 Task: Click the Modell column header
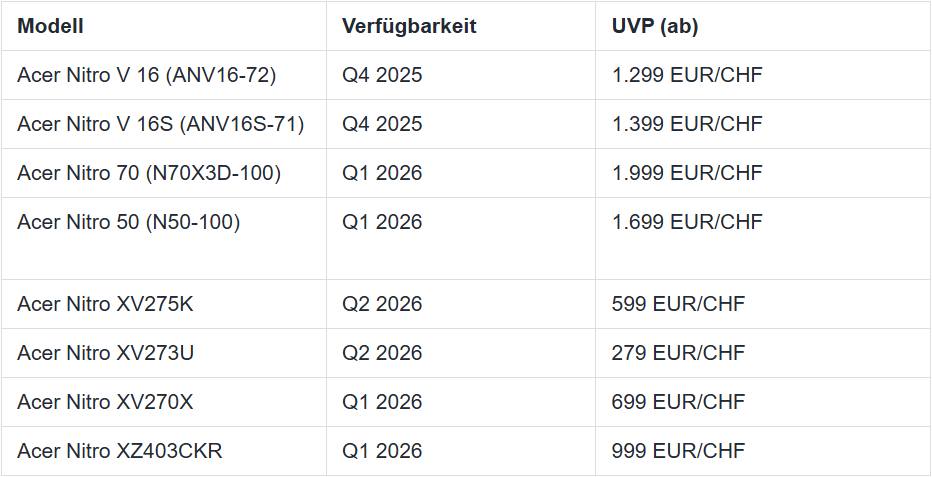163,26
